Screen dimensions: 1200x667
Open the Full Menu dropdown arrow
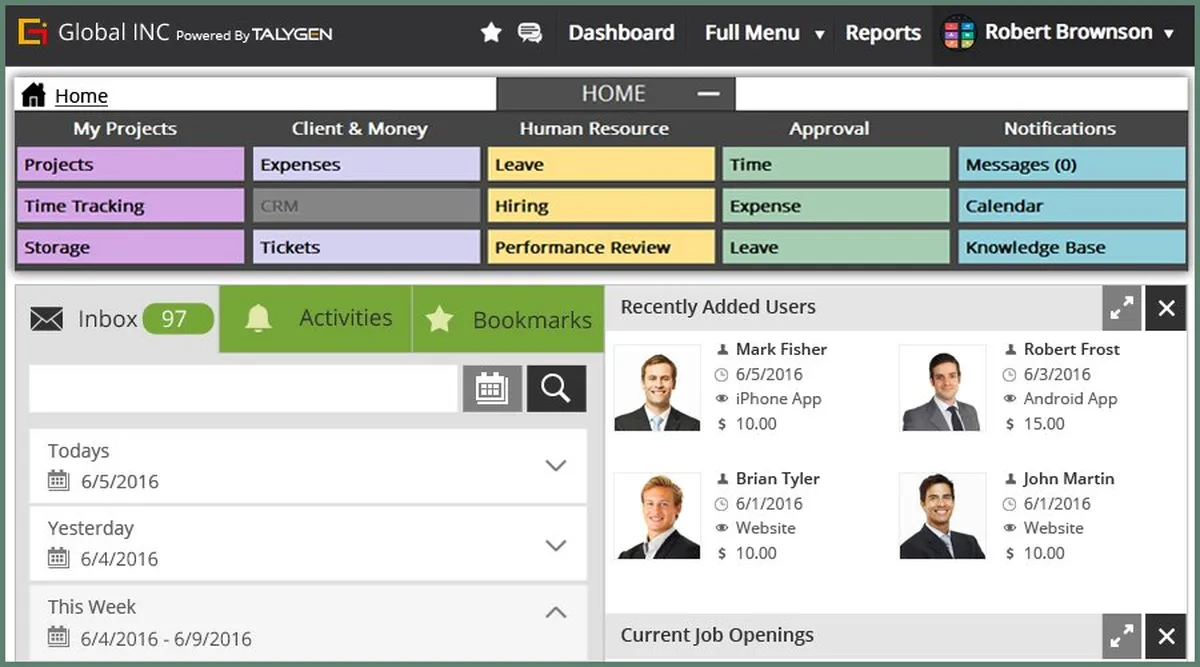819,35
